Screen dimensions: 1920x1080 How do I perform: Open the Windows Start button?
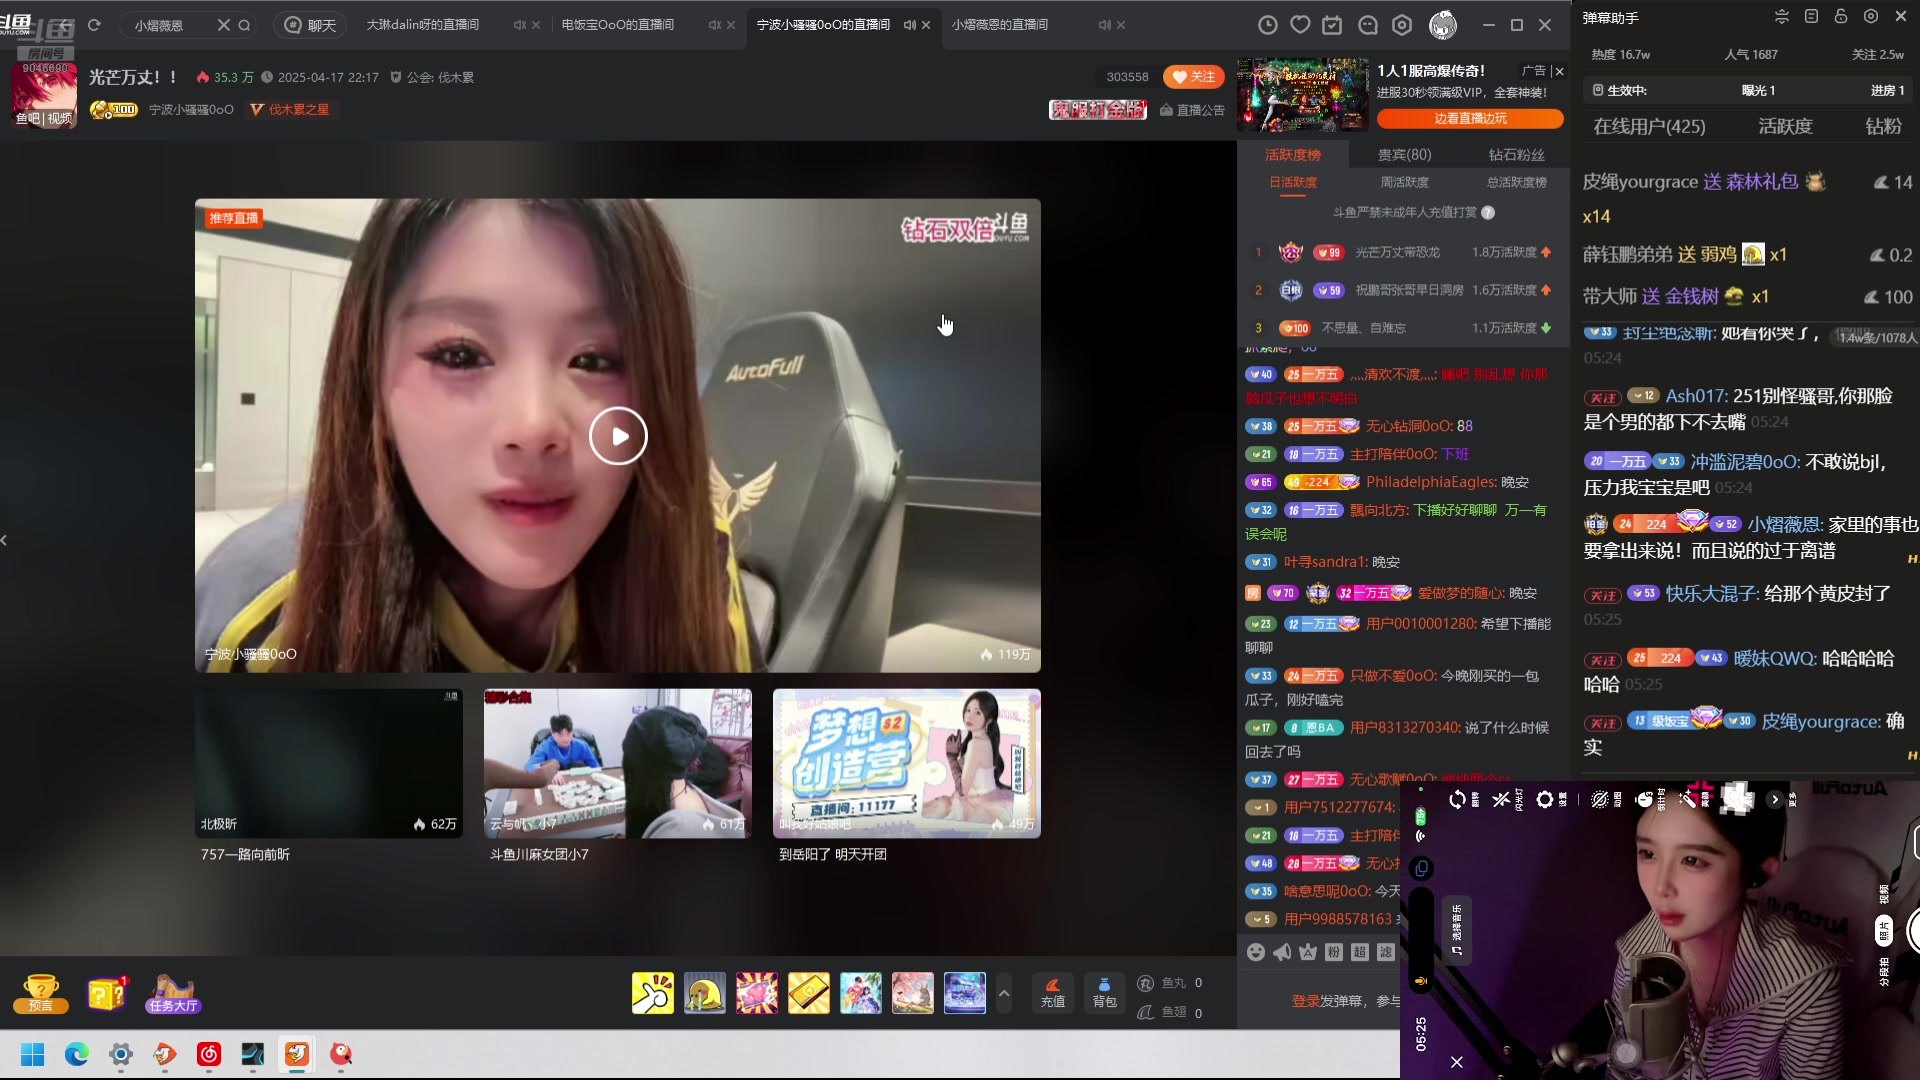pyautogui.click(x=33, y=1054)
